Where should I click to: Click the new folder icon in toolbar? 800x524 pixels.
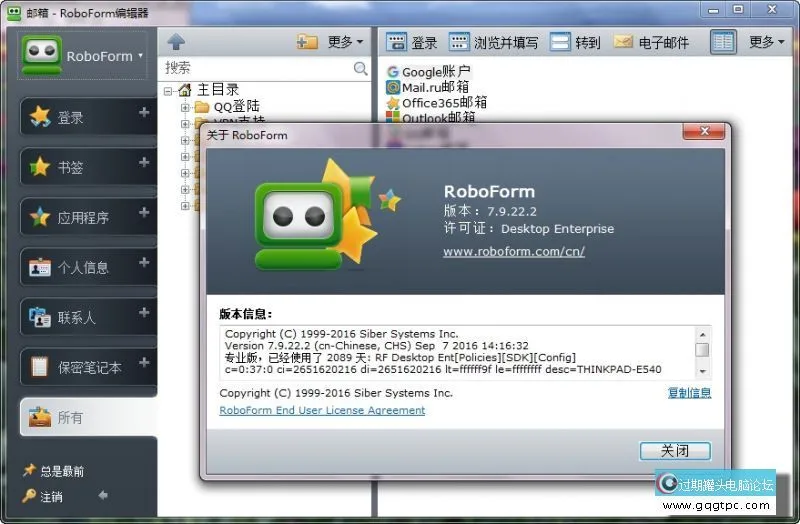(308, 42)
